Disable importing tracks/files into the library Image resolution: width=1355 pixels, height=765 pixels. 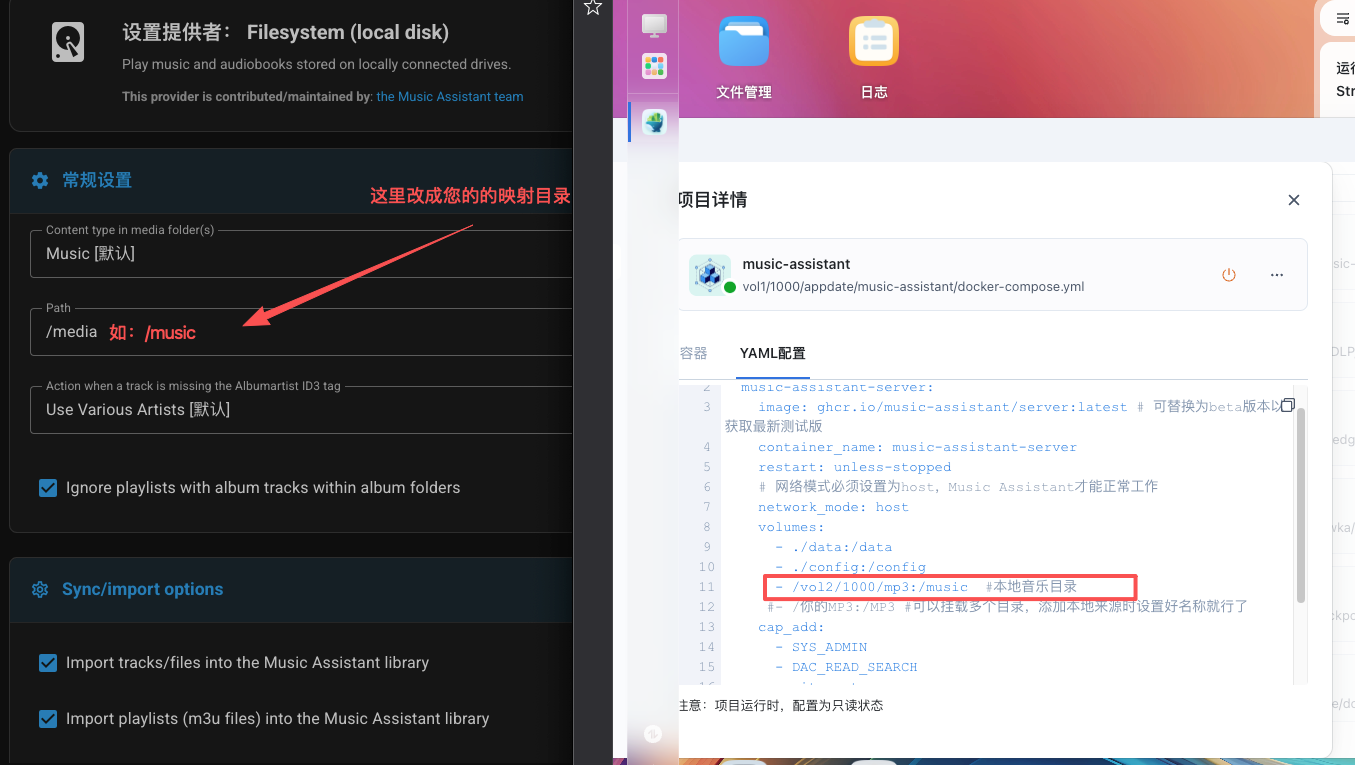point(47,663)
